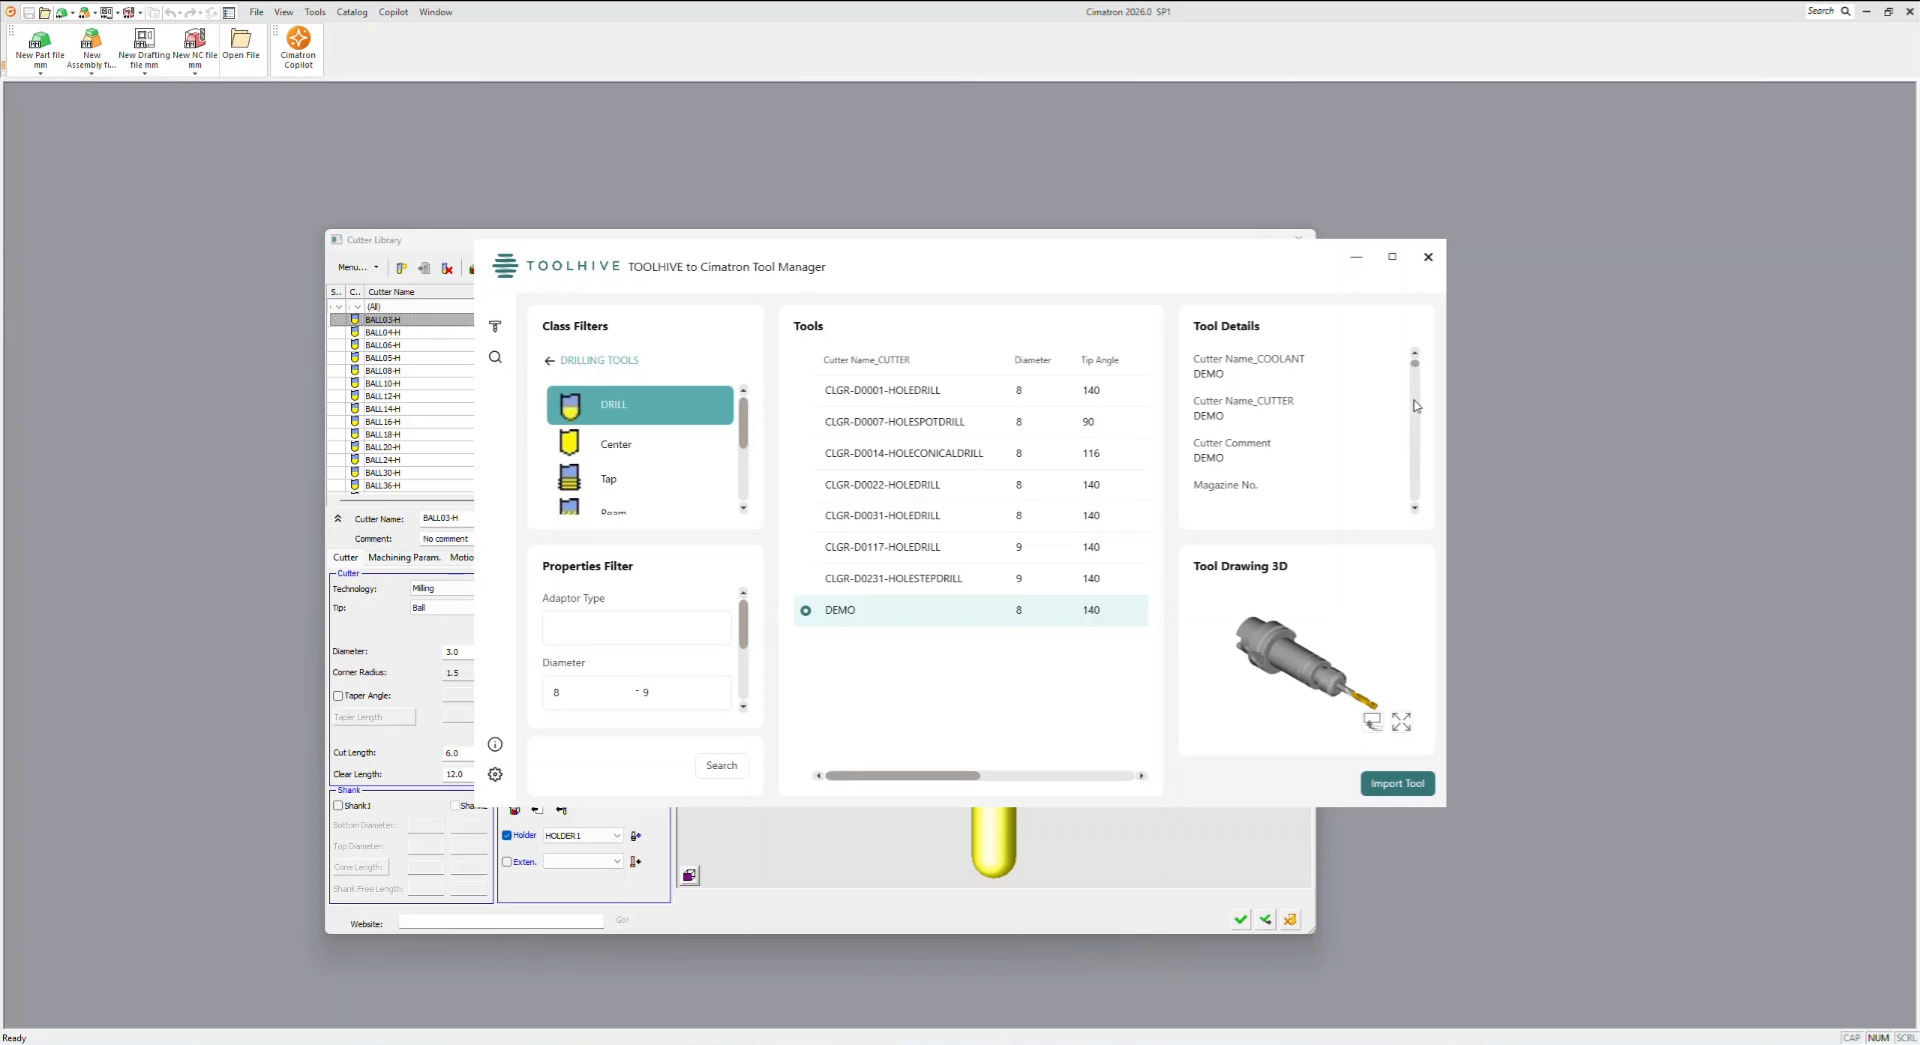The image size is (1920, 1045).
Task: Enable the Exten. checkbox
Action: click(506, 861)
